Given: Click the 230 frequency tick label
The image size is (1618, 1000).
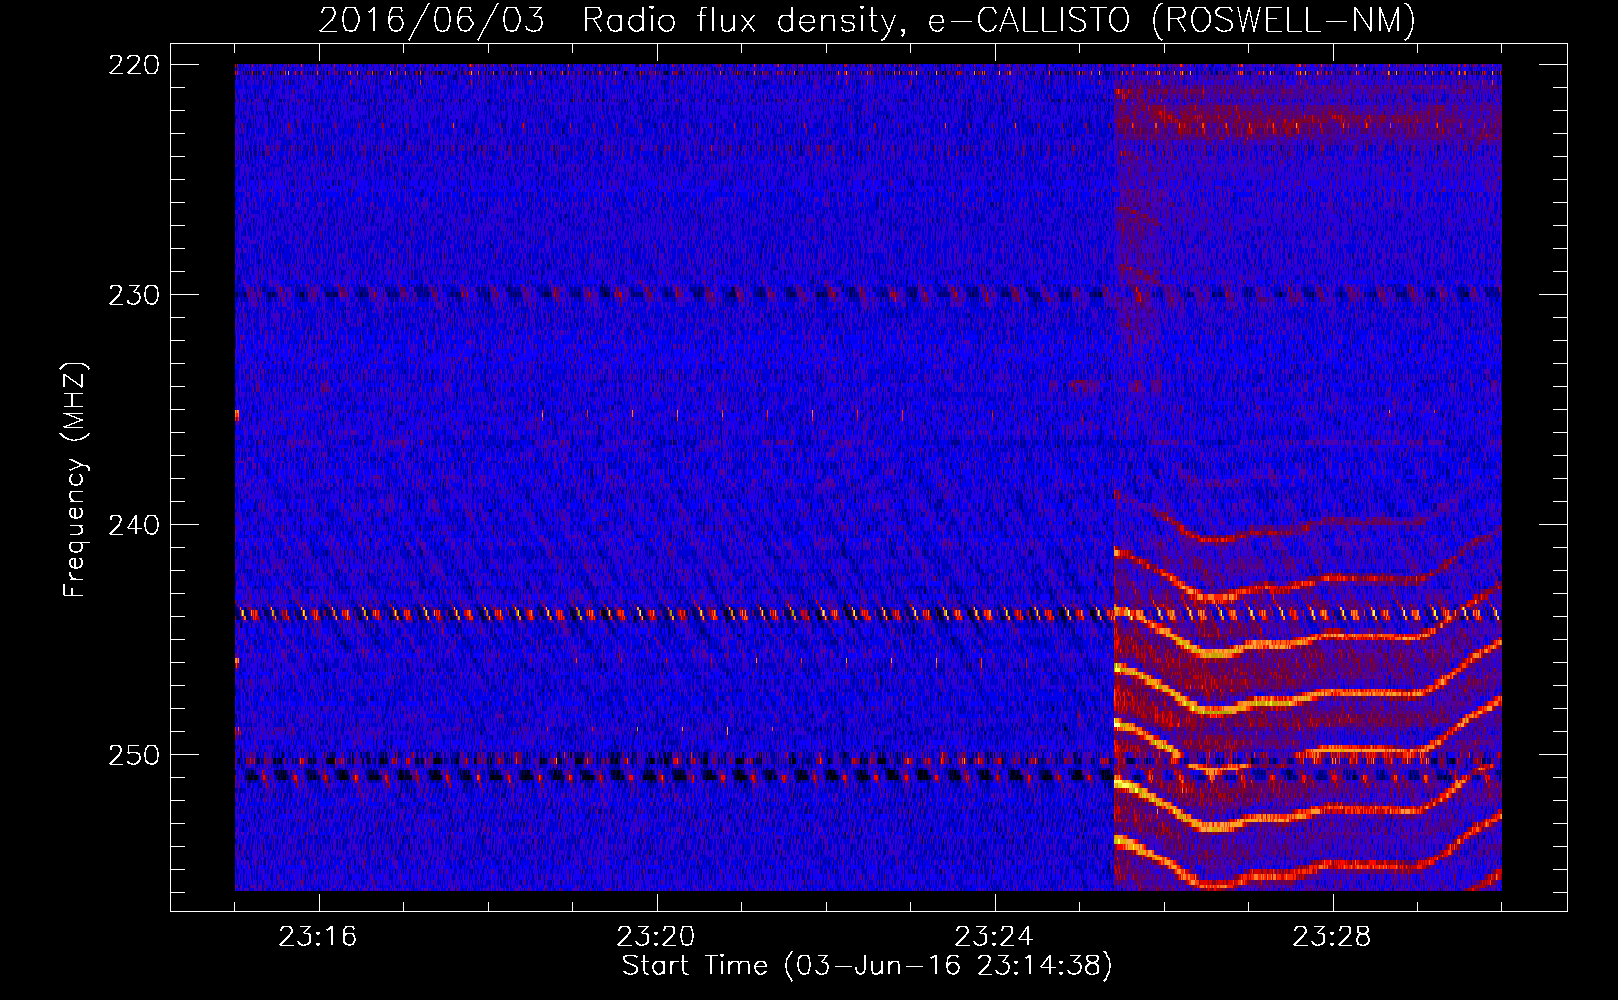Looking at the screenshot, I should click(133, 295).
